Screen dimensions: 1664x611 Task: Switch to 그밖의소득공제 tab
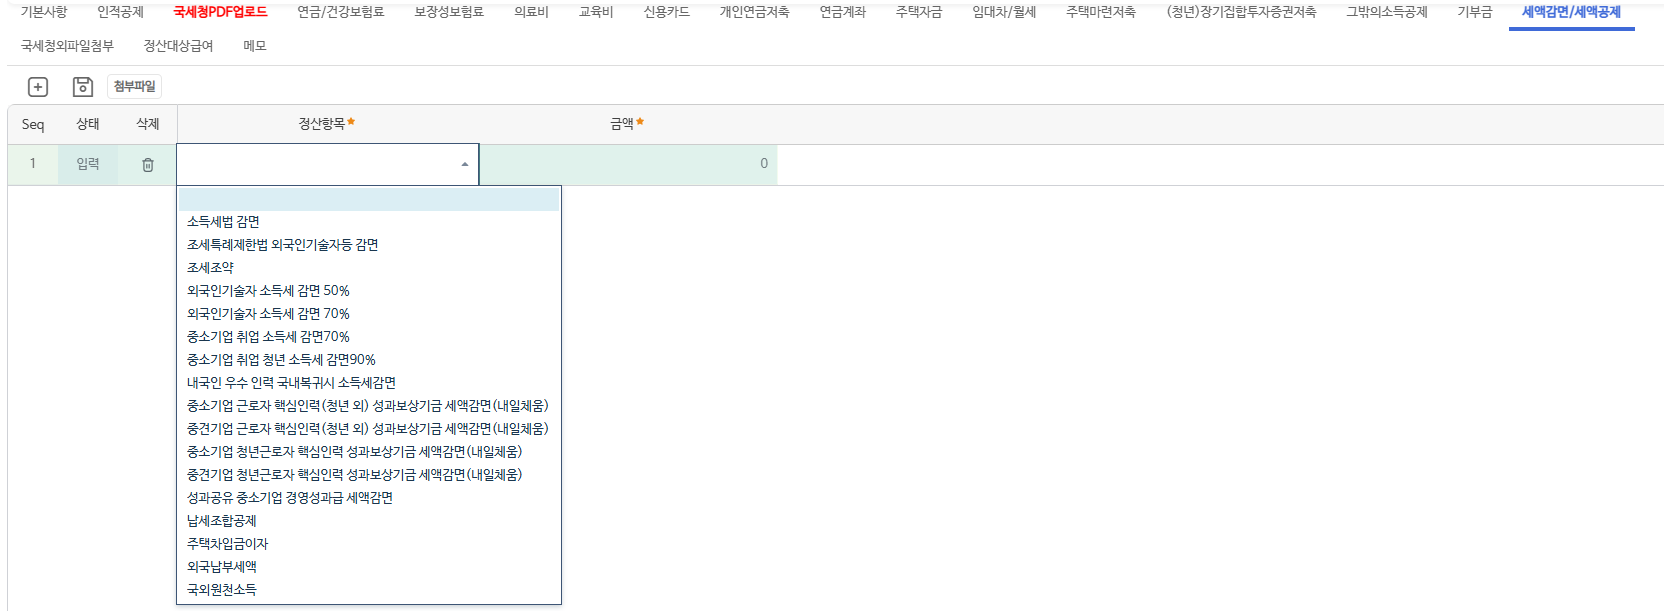point(1386,12)
